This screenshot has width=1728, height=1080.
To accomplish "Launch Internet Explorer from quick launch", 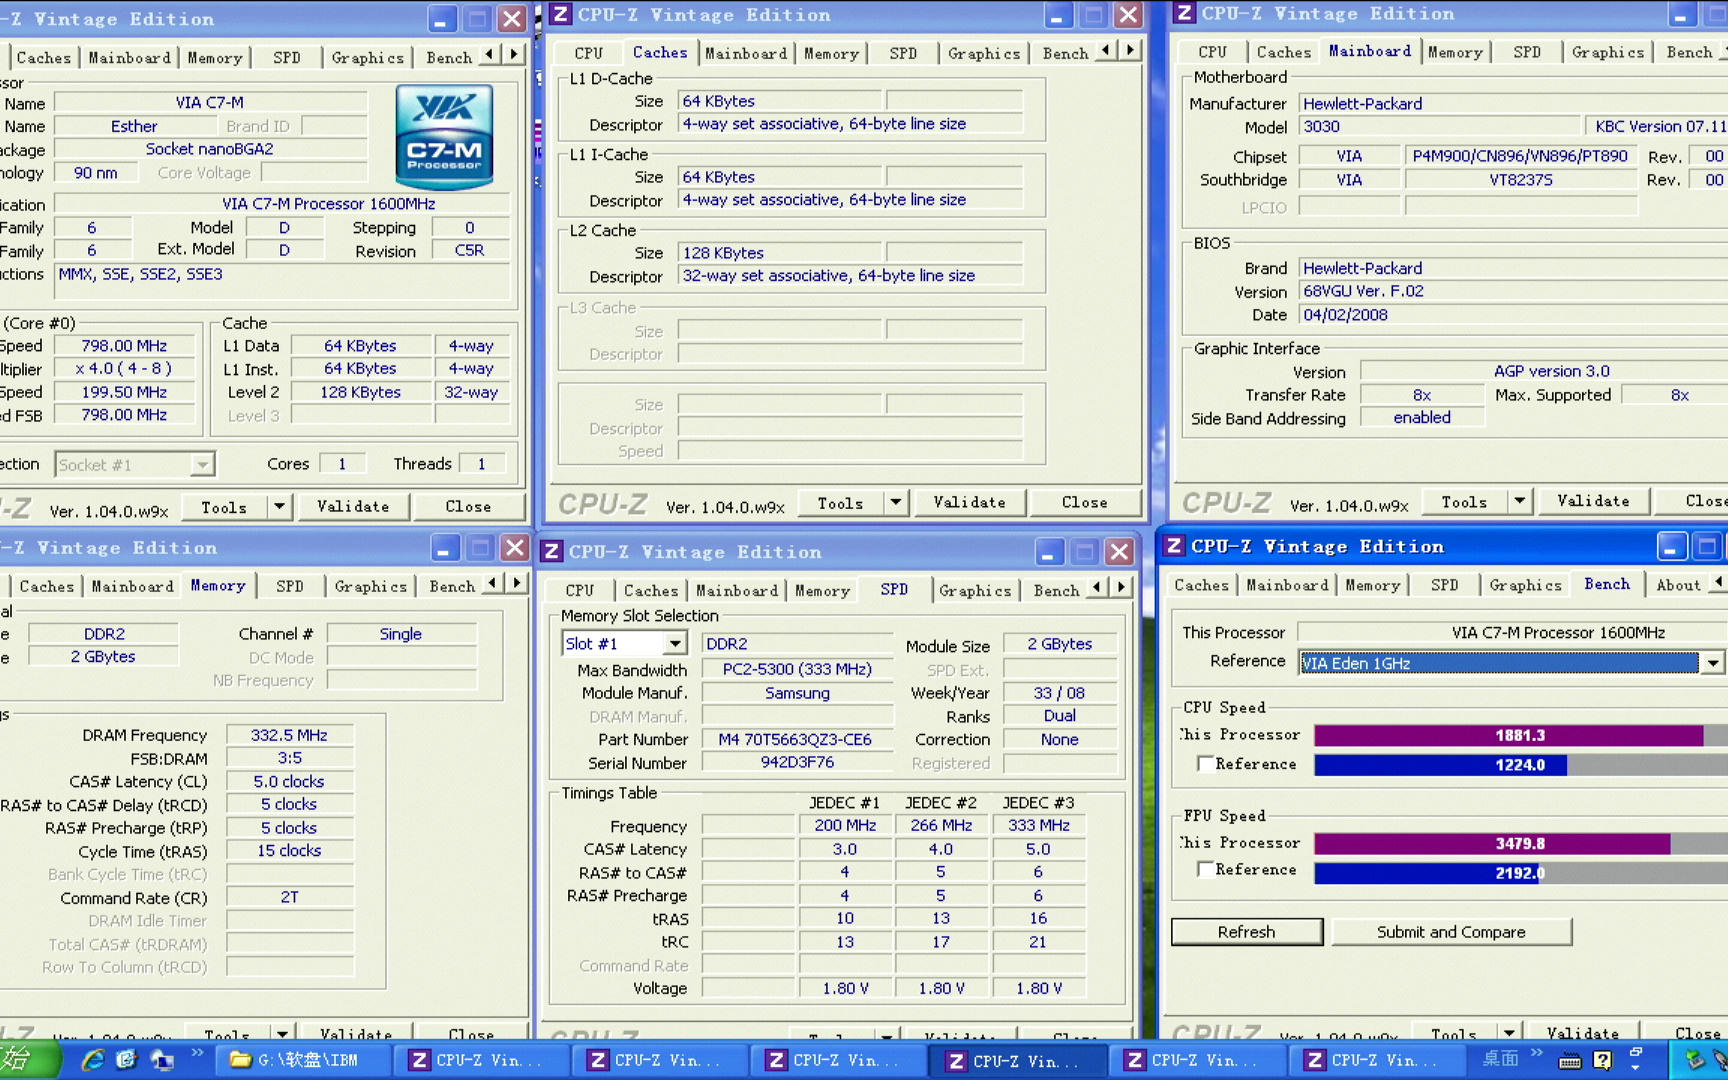I will click(x=92, y=1060).
